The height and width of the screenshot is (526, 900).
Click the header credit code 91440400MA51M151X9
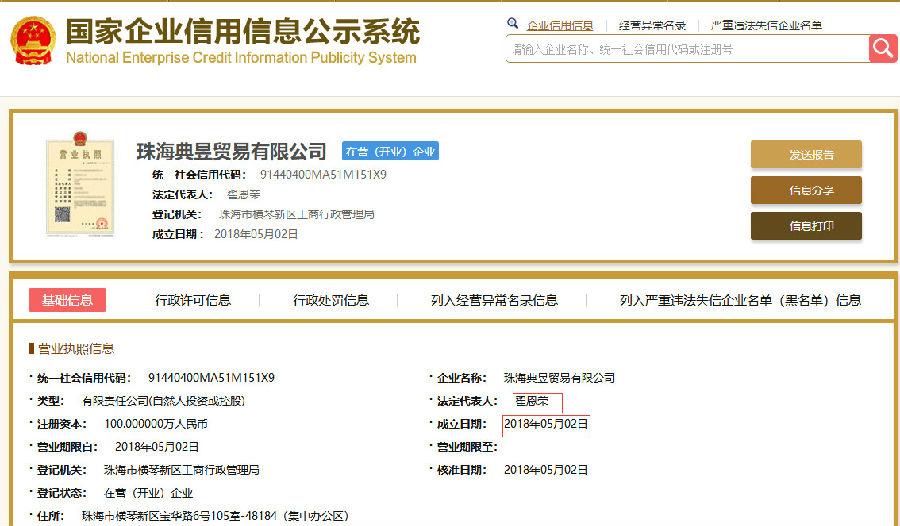coord(323,175)
